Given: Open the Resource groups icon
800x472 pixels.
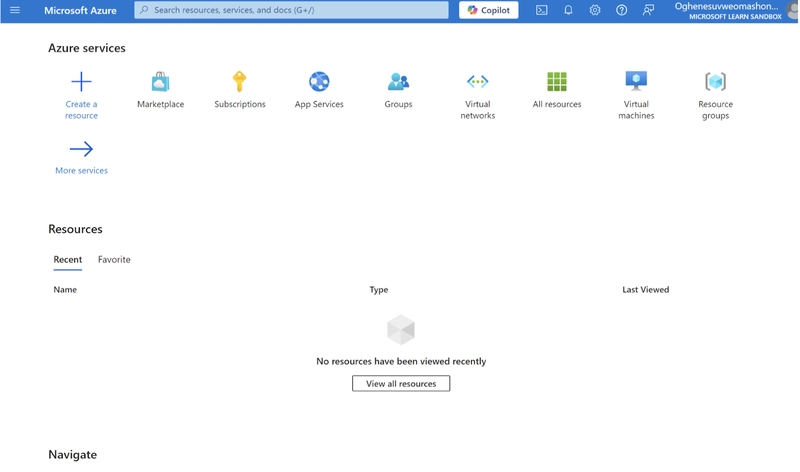Looking at the screenshot, I should pyautogui.click(x=715, y=82).
